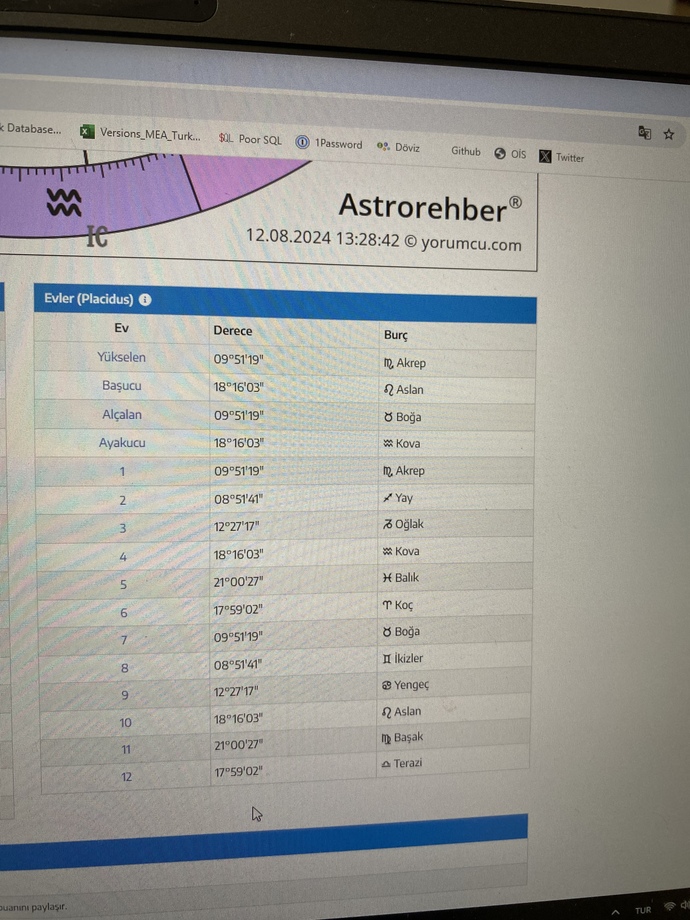Click the Burç column header
This screenshot has width=690, height=920.
395,334
